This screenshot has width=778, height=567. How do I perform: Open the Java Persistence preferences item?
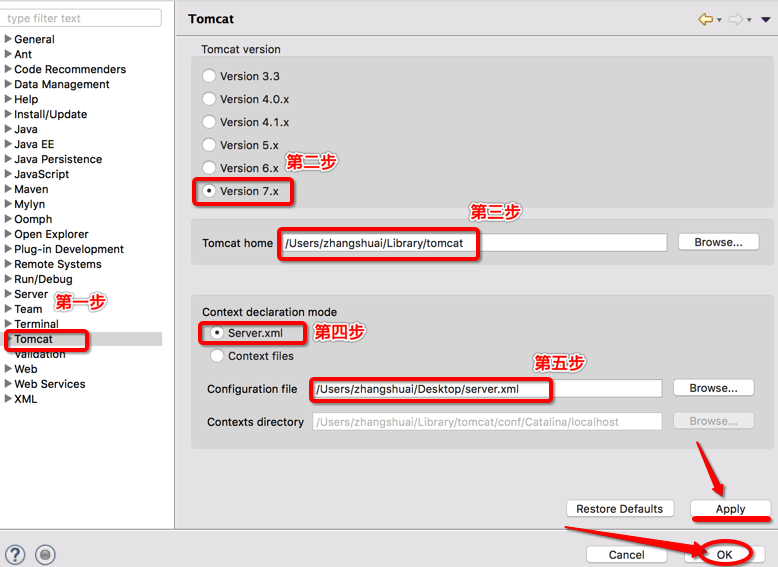pos(58,159)
